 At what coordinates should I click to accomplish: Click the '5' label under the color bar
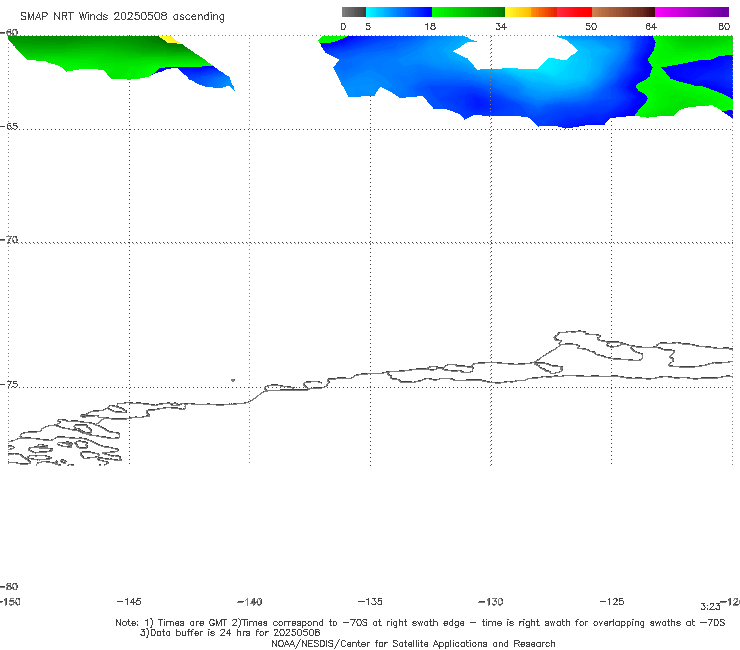(x=368, y=26)
